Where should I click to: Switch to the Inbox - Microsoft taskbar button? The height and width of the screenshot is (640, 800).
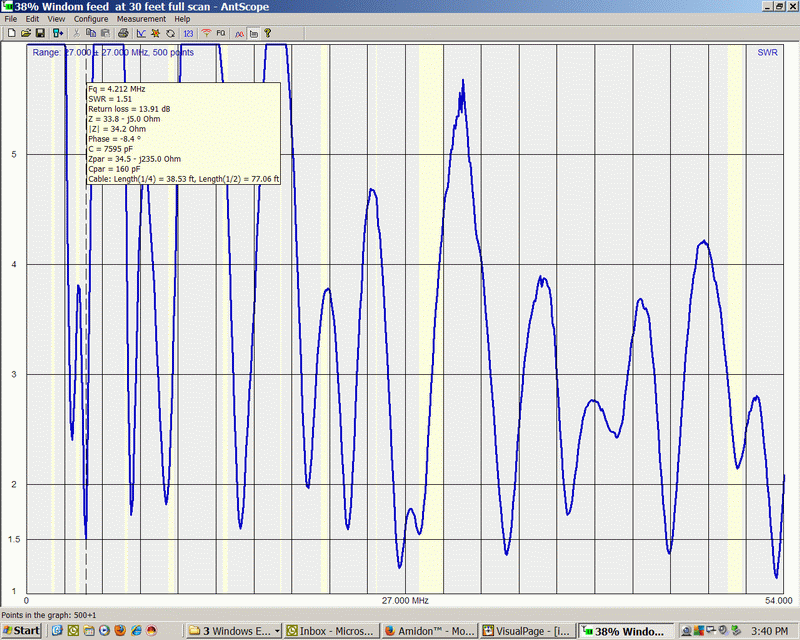[x=332, y=631]
